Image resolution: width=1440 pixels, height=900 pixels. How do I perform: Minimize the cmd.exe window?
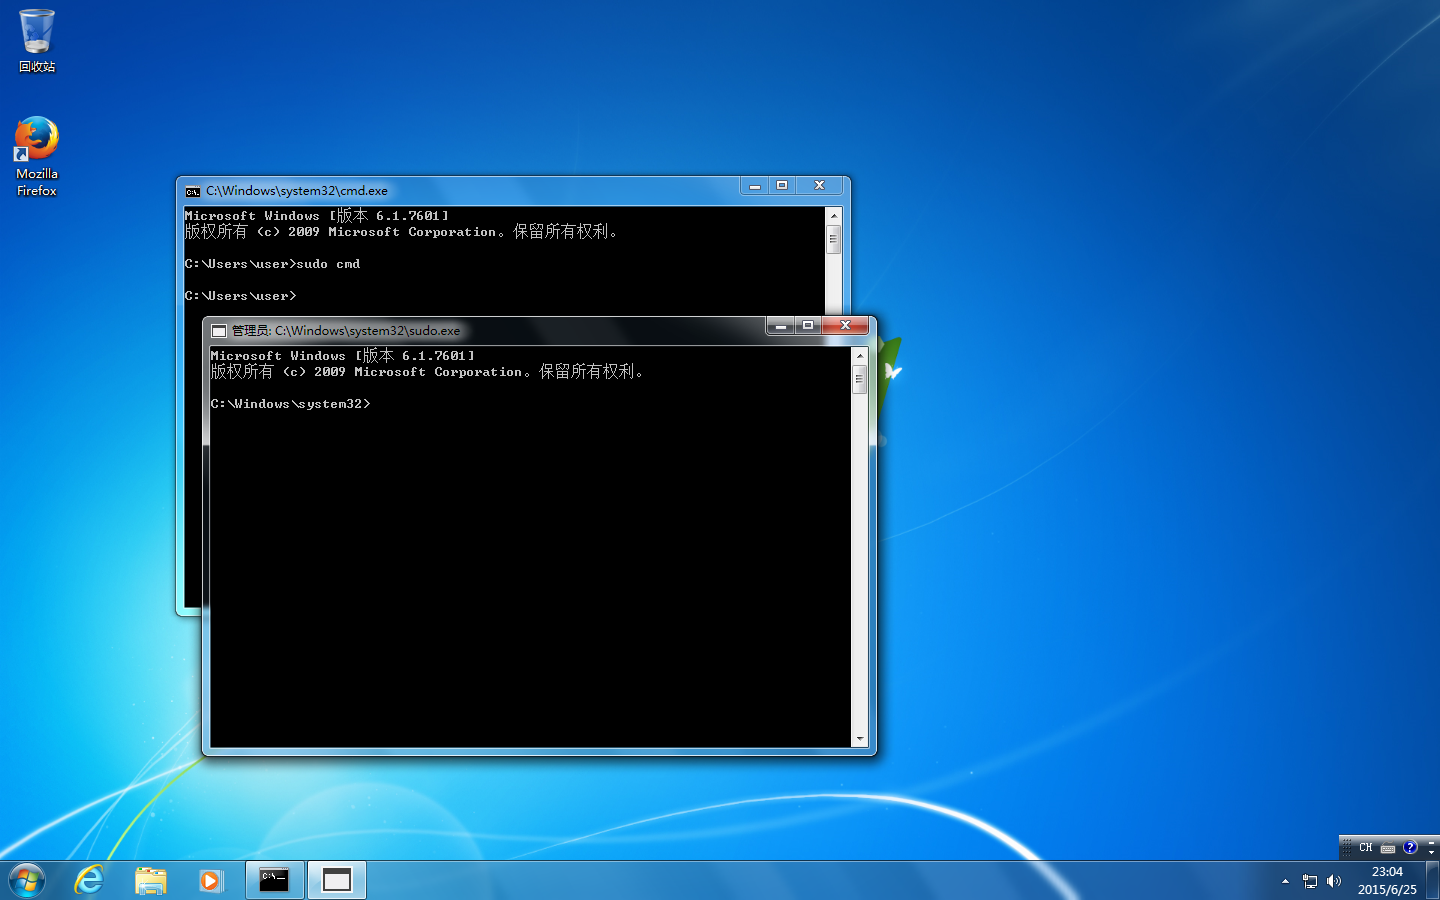[x=755, y=186]
